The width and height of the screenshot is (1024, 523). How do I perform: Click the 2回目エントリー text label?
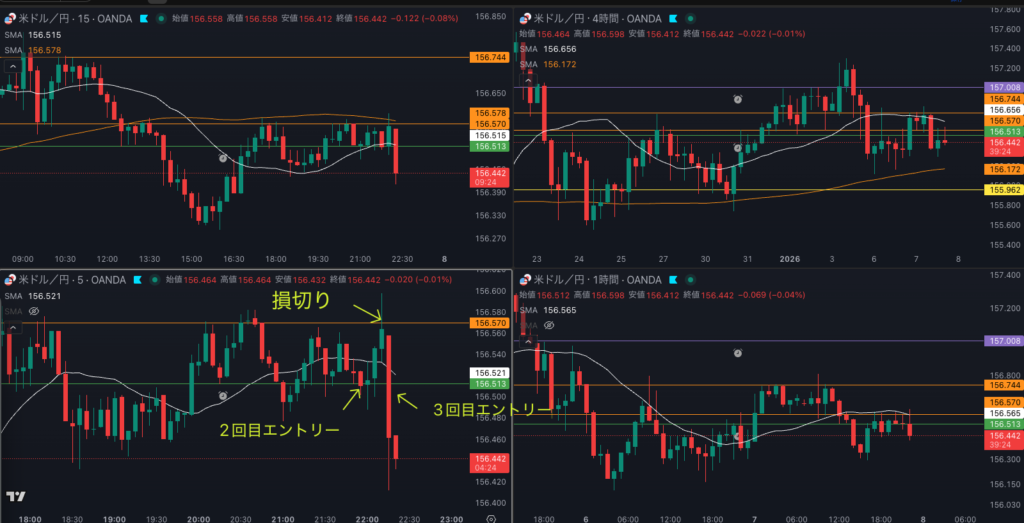279,429
